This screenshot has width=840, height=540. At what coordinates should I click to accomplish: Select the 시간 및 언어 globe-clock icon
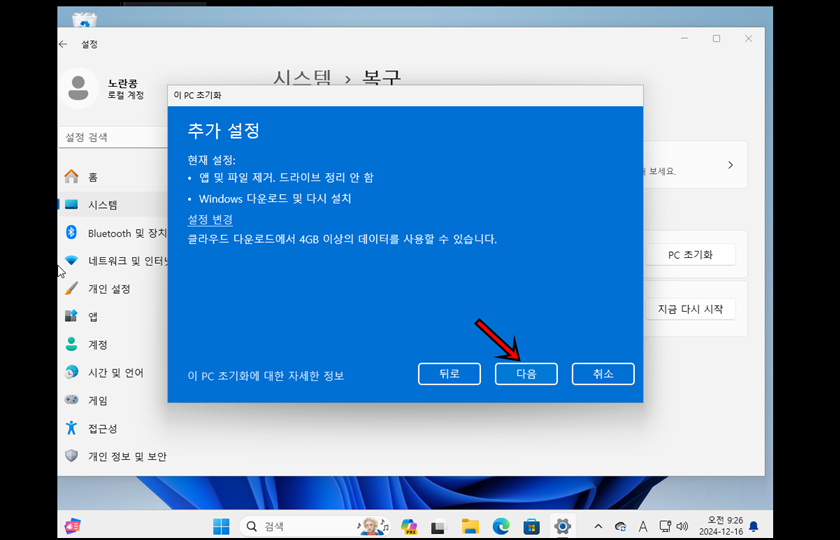tap(71, 372)
